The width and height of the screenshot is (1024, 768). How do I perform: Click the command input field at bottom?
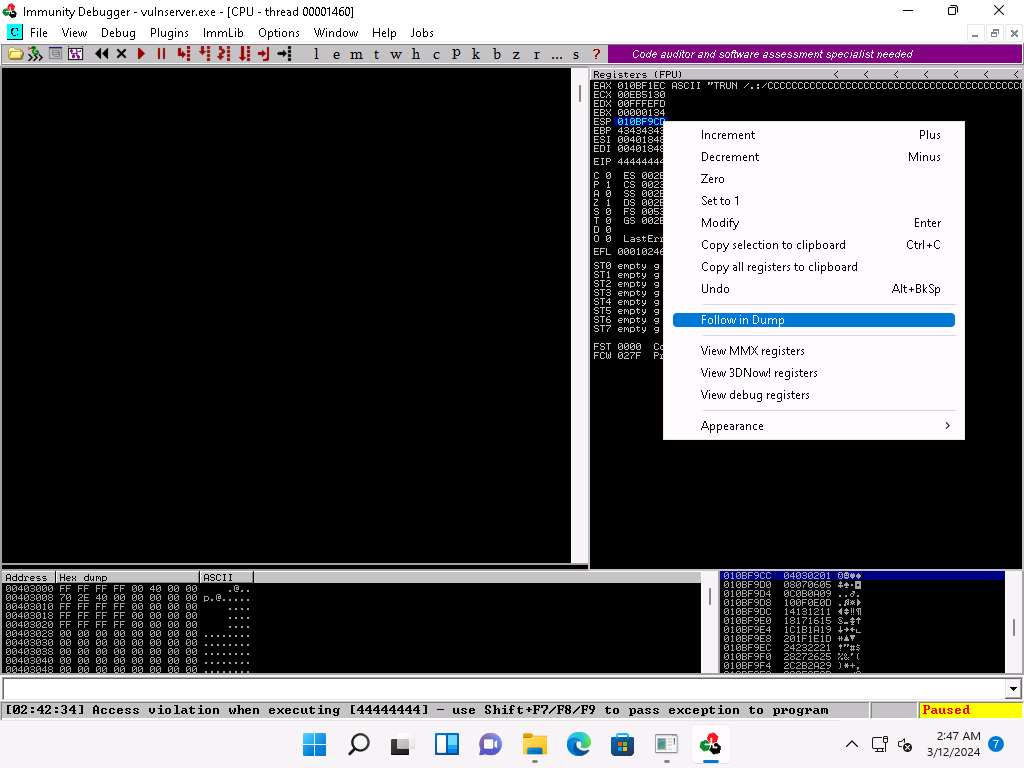[500, 689]
